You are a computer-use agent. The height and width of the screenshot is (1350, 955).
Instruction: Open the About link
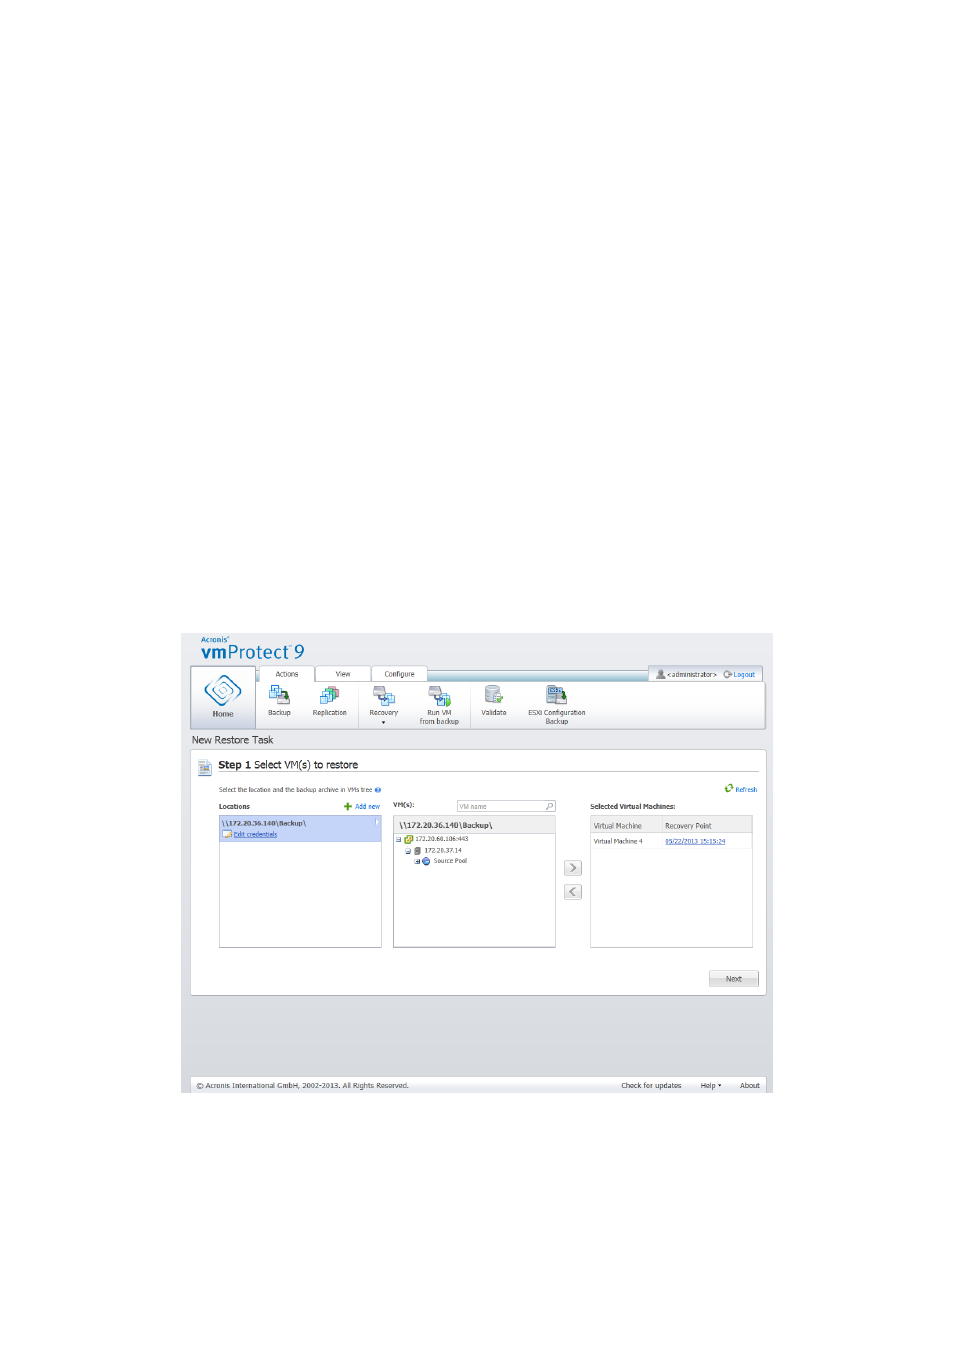749,1085
